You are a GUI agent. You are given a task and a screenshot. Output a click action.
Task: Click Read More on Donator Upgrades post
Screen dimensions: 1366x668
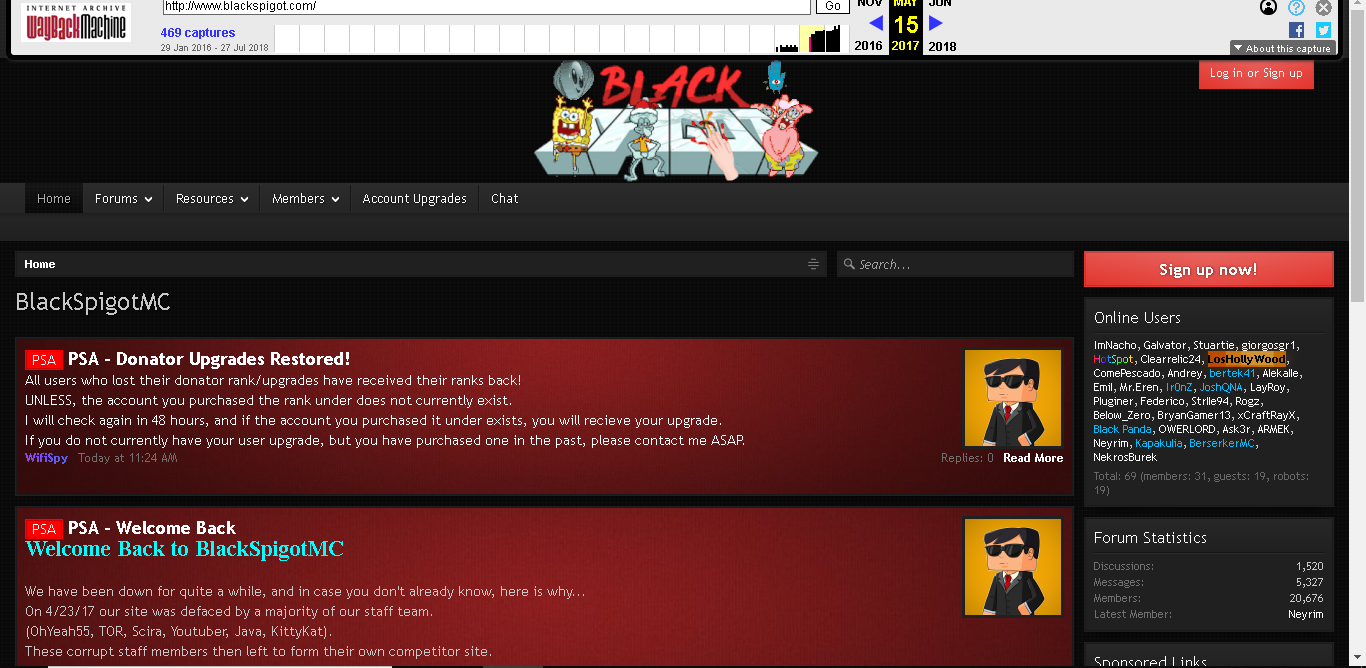click(x=1033, y=458)
